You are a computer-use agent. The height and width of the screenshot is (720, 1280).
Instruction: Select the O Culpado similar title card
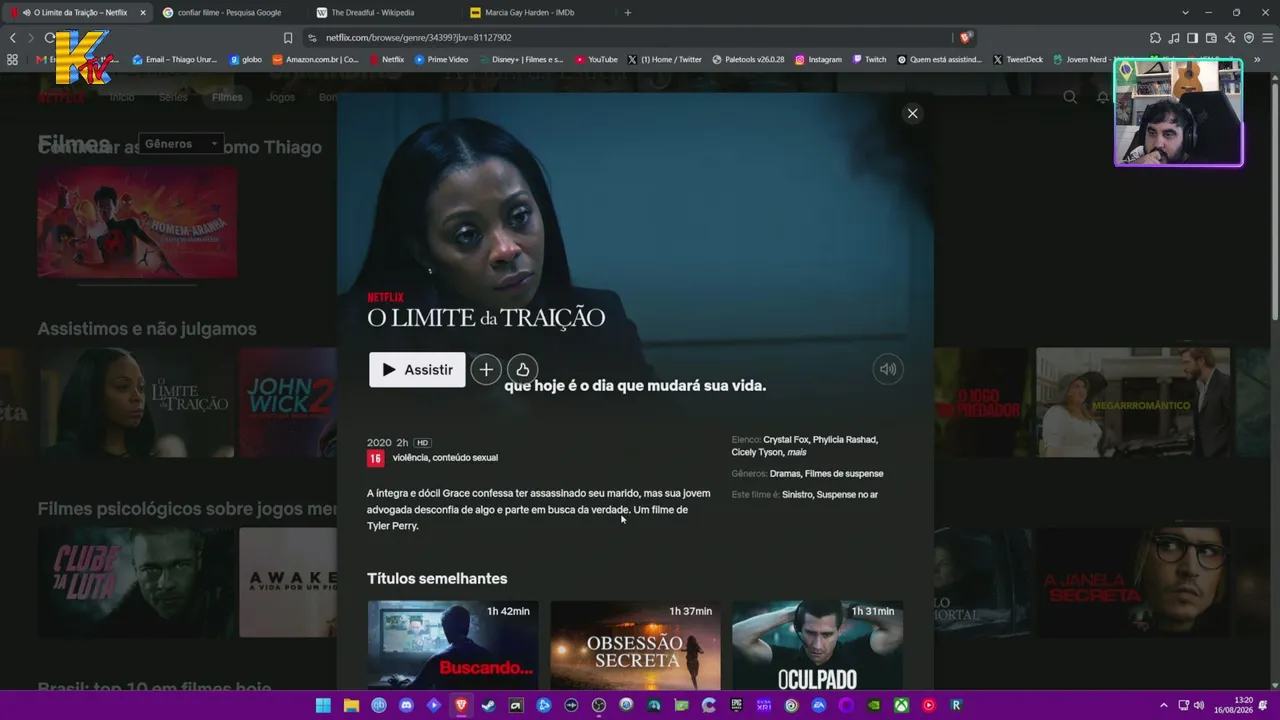tap(818, 645)
